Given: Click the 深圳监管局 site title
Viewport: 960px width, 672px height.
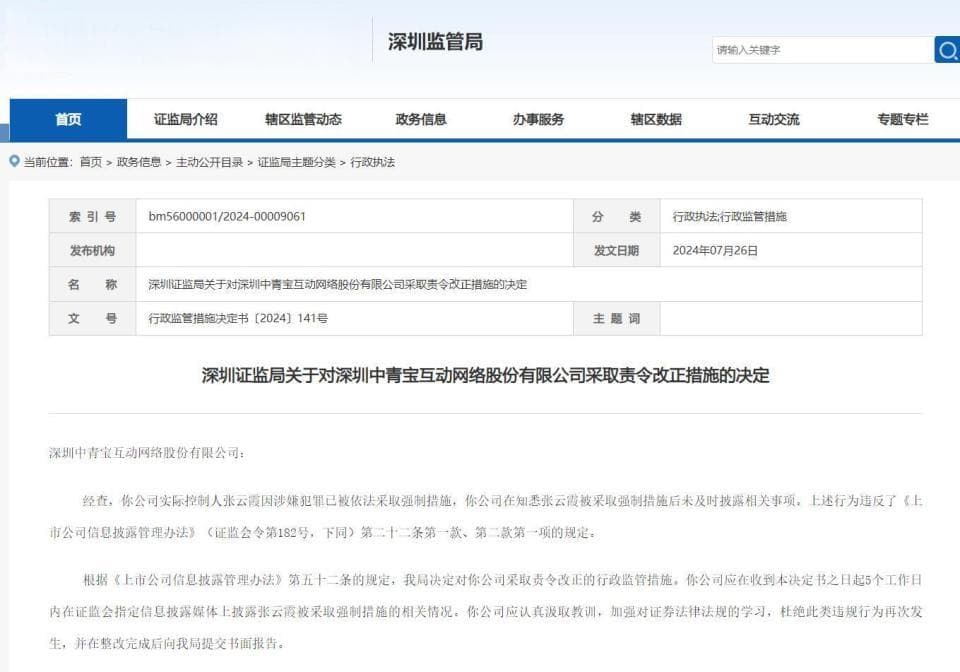Looking at the screenshot, I should (435, 42).
